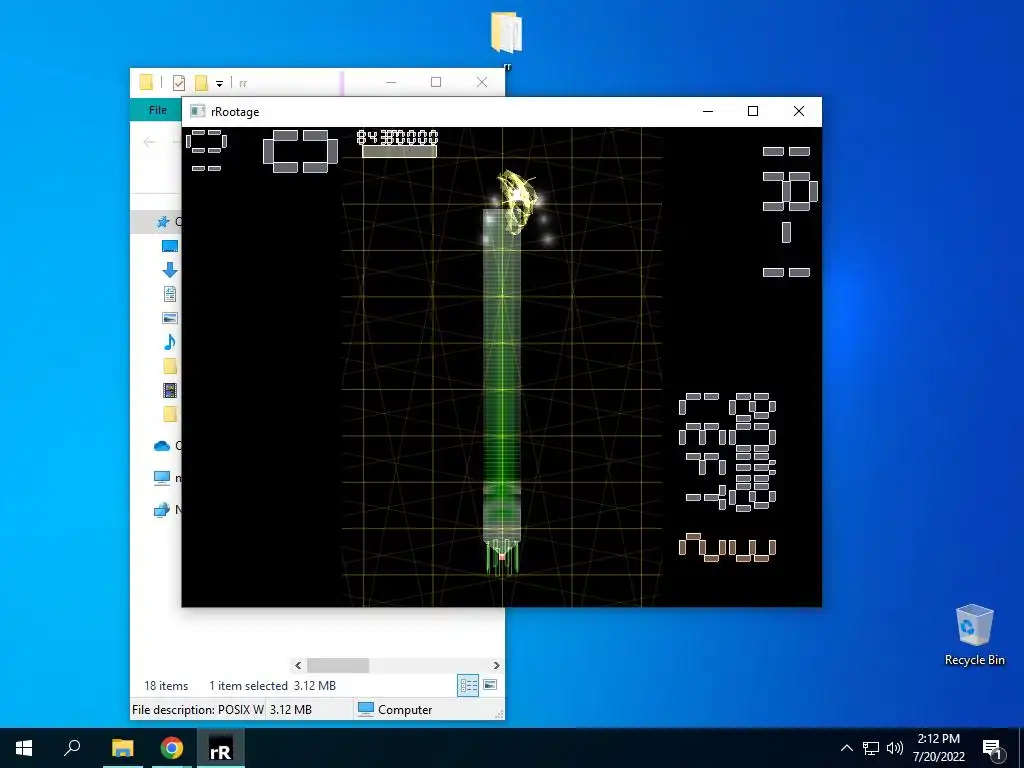Viewport: 1024px width, 768px height.
Task: Click the horizontal scrollbar left arrow
Action: click(x=298, y=665)
